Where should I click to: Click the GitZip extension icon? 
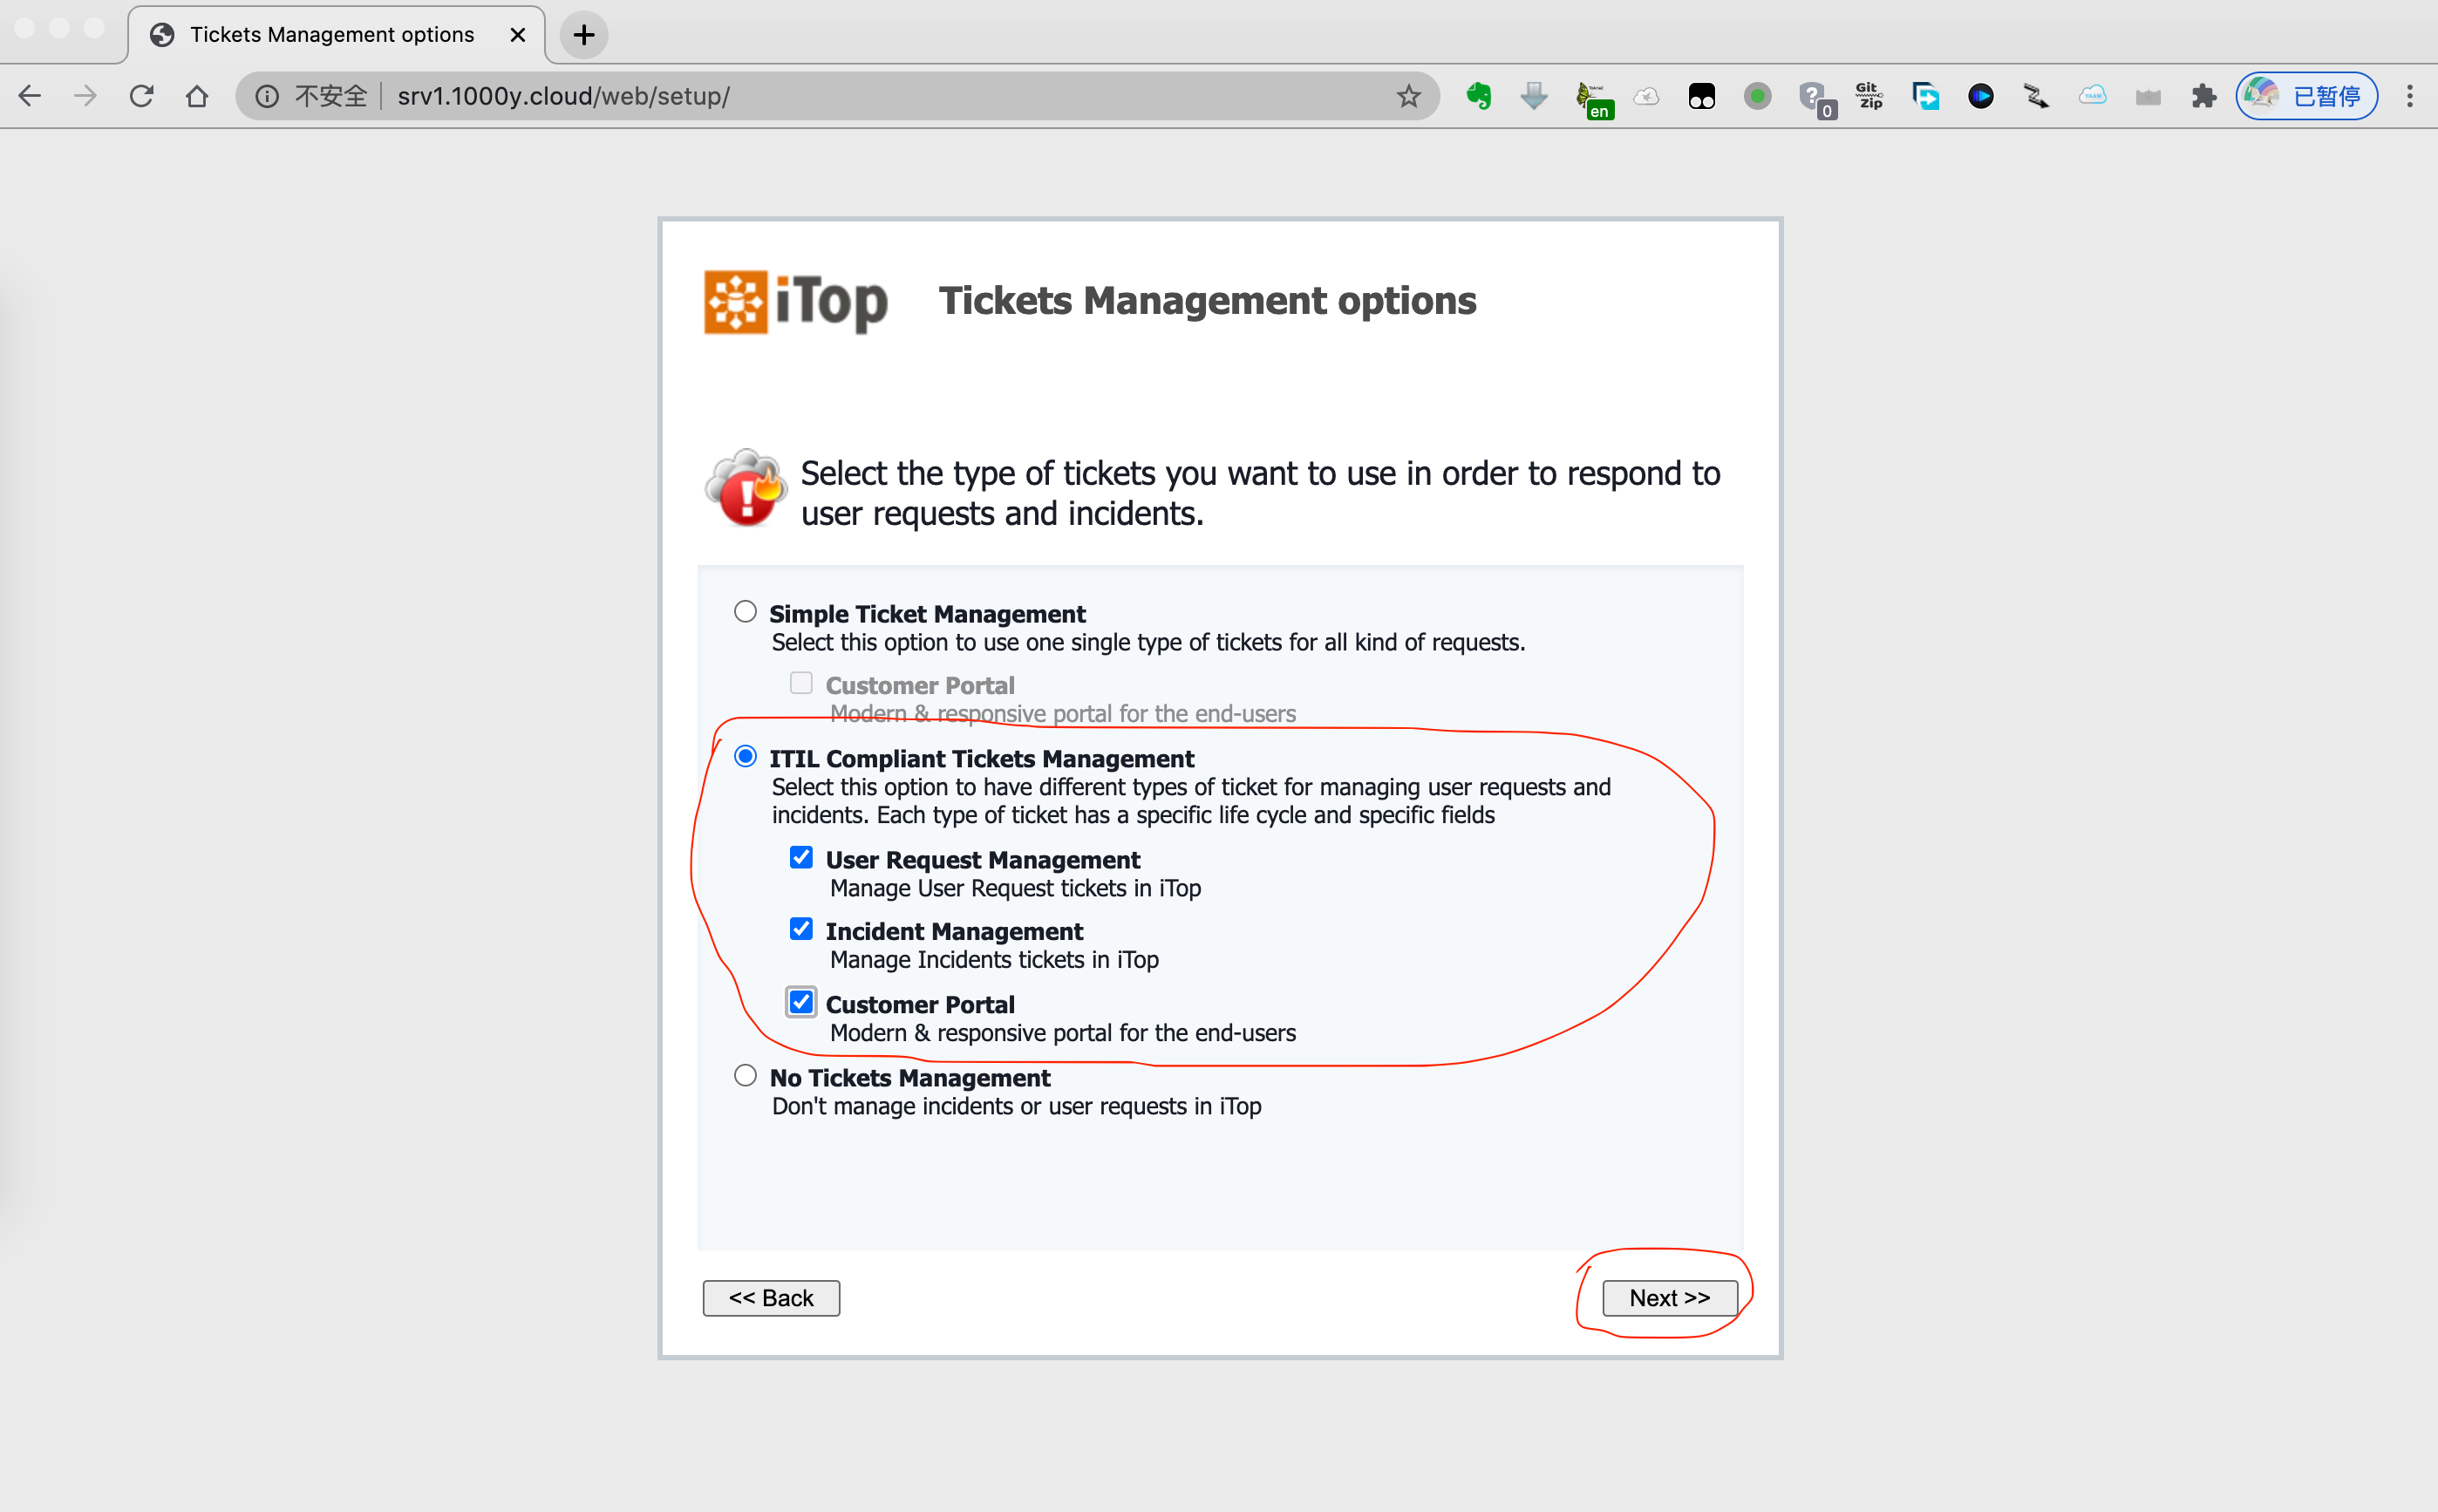(x=1869, y=96)
